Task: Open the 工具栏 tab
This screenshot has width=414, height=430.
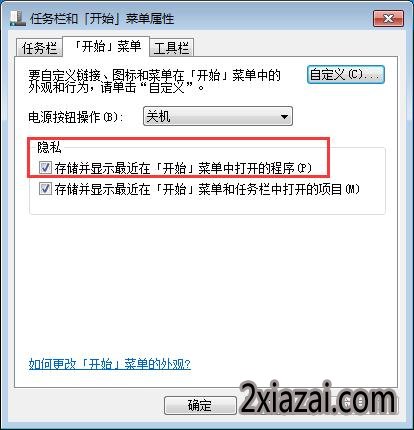Action: (x=171, y=48)
